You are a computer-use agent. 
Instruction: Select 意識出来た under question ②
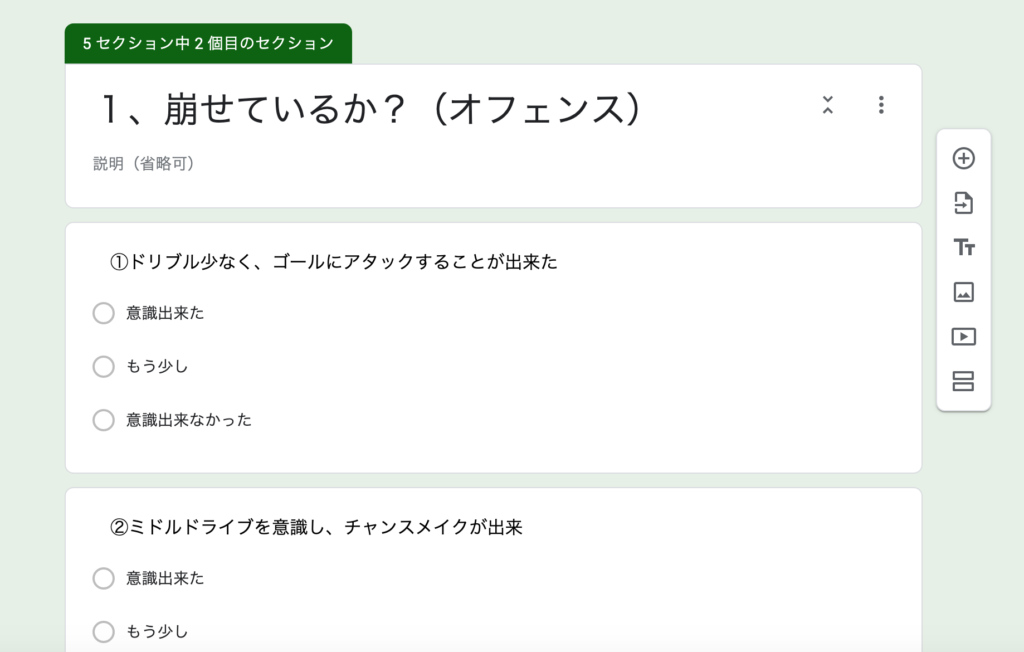click(103, 578)
